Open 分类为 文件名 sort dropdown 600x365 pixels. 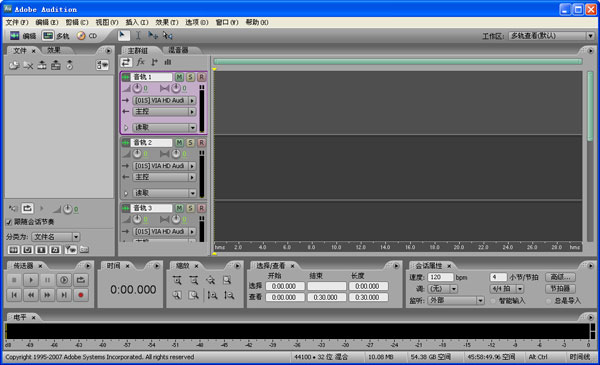pos(55,237)
